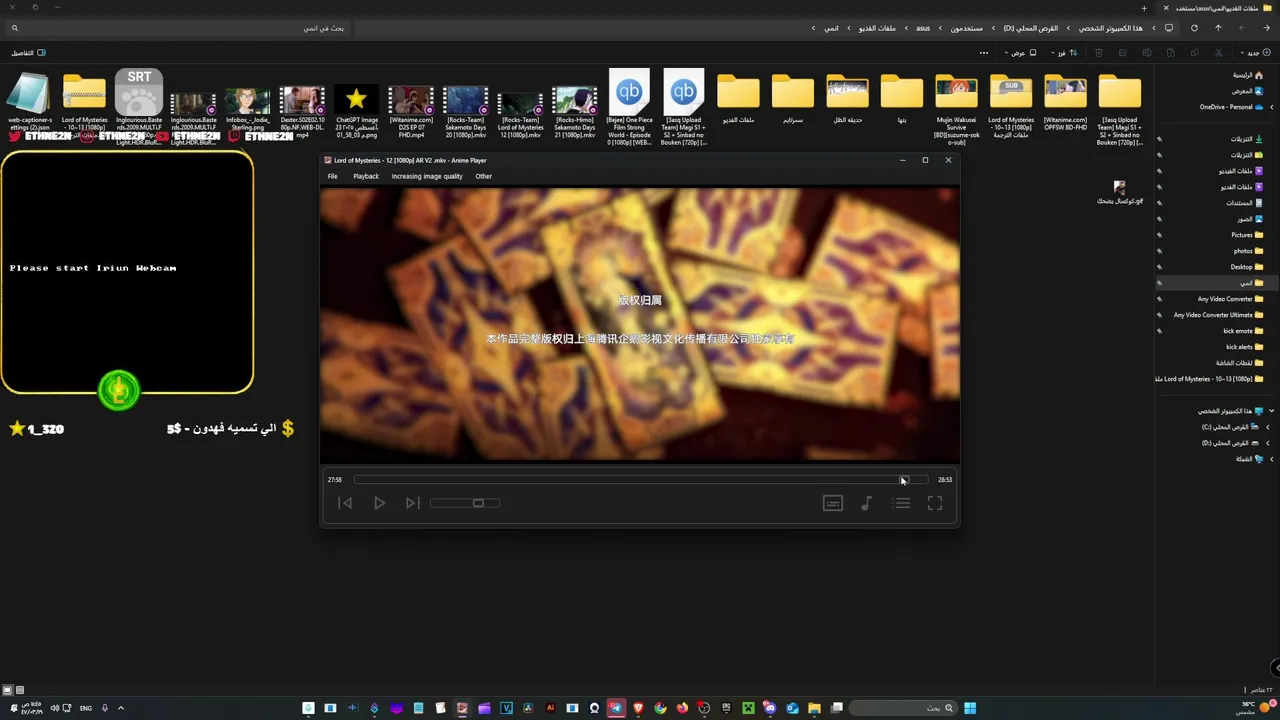Click انمي breadcrumb in address bar

point(831,28)
